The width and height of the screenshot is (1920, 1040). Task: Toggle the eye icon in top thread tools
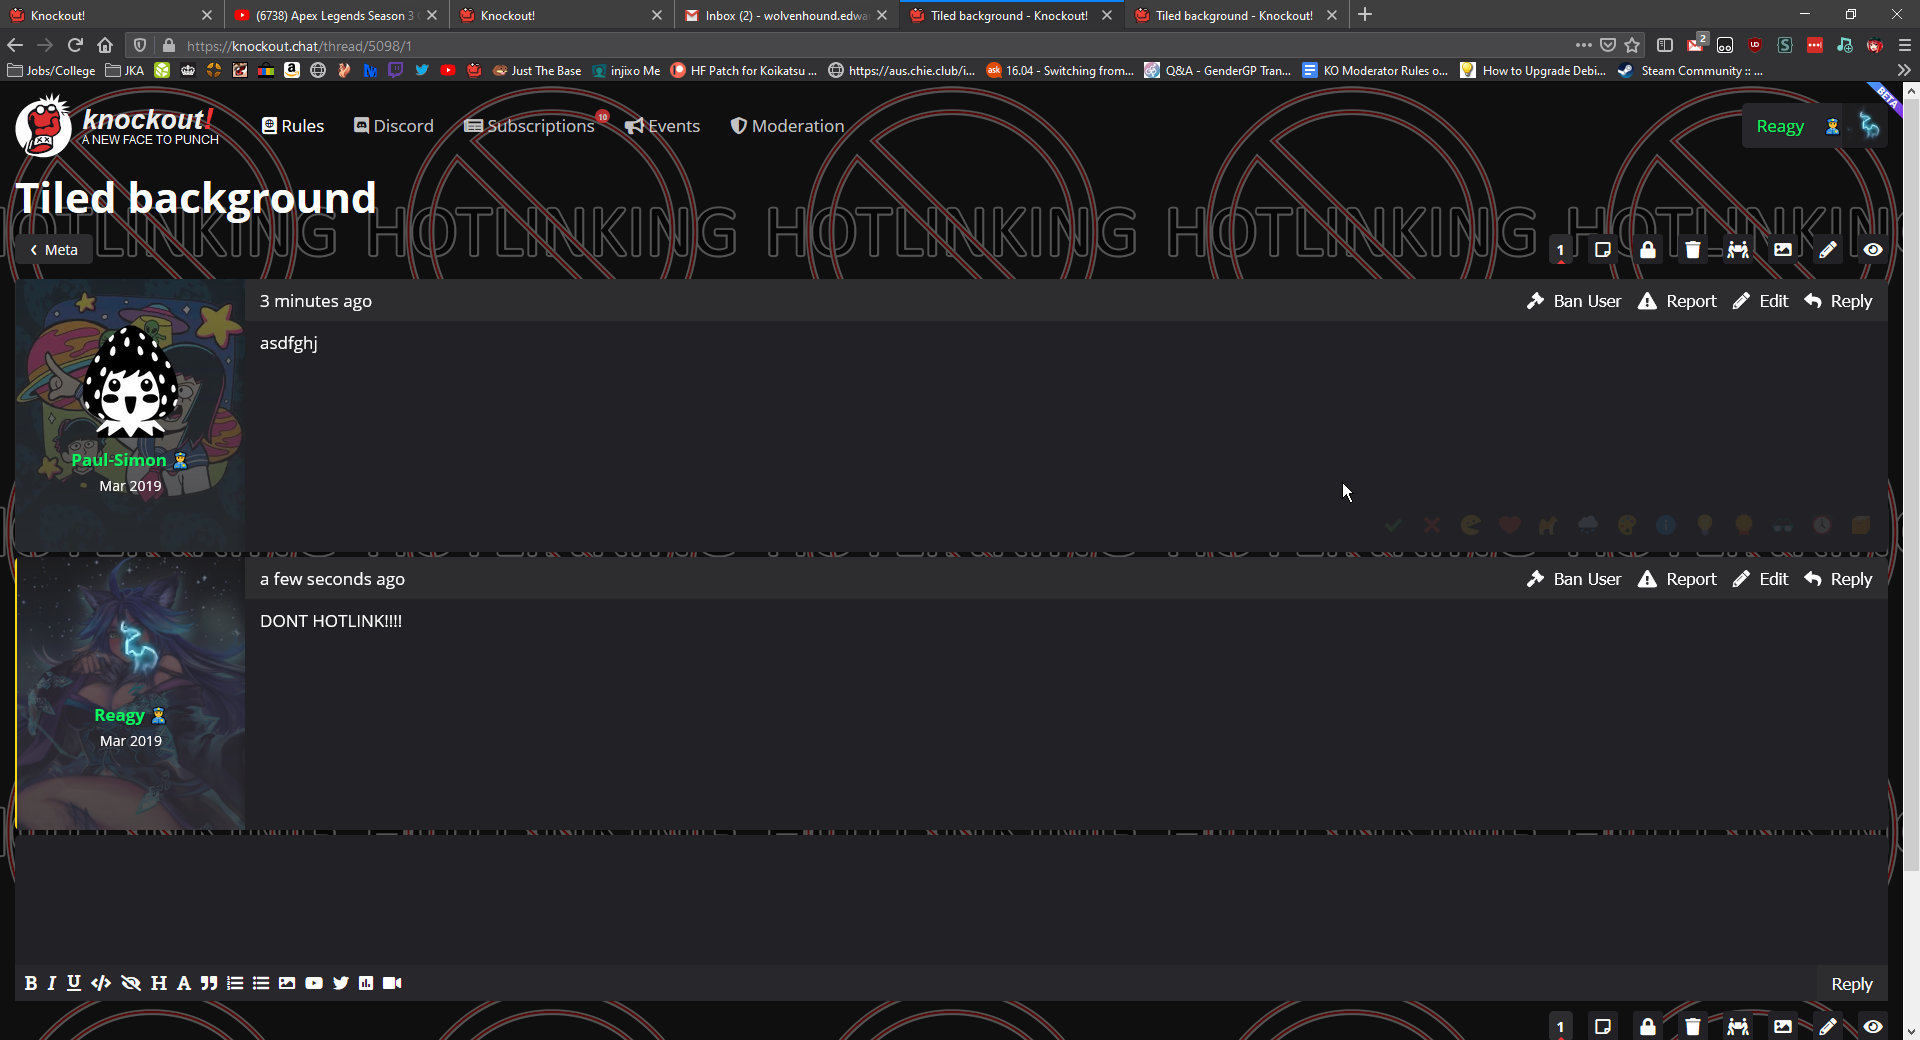tap(1873, 250)
